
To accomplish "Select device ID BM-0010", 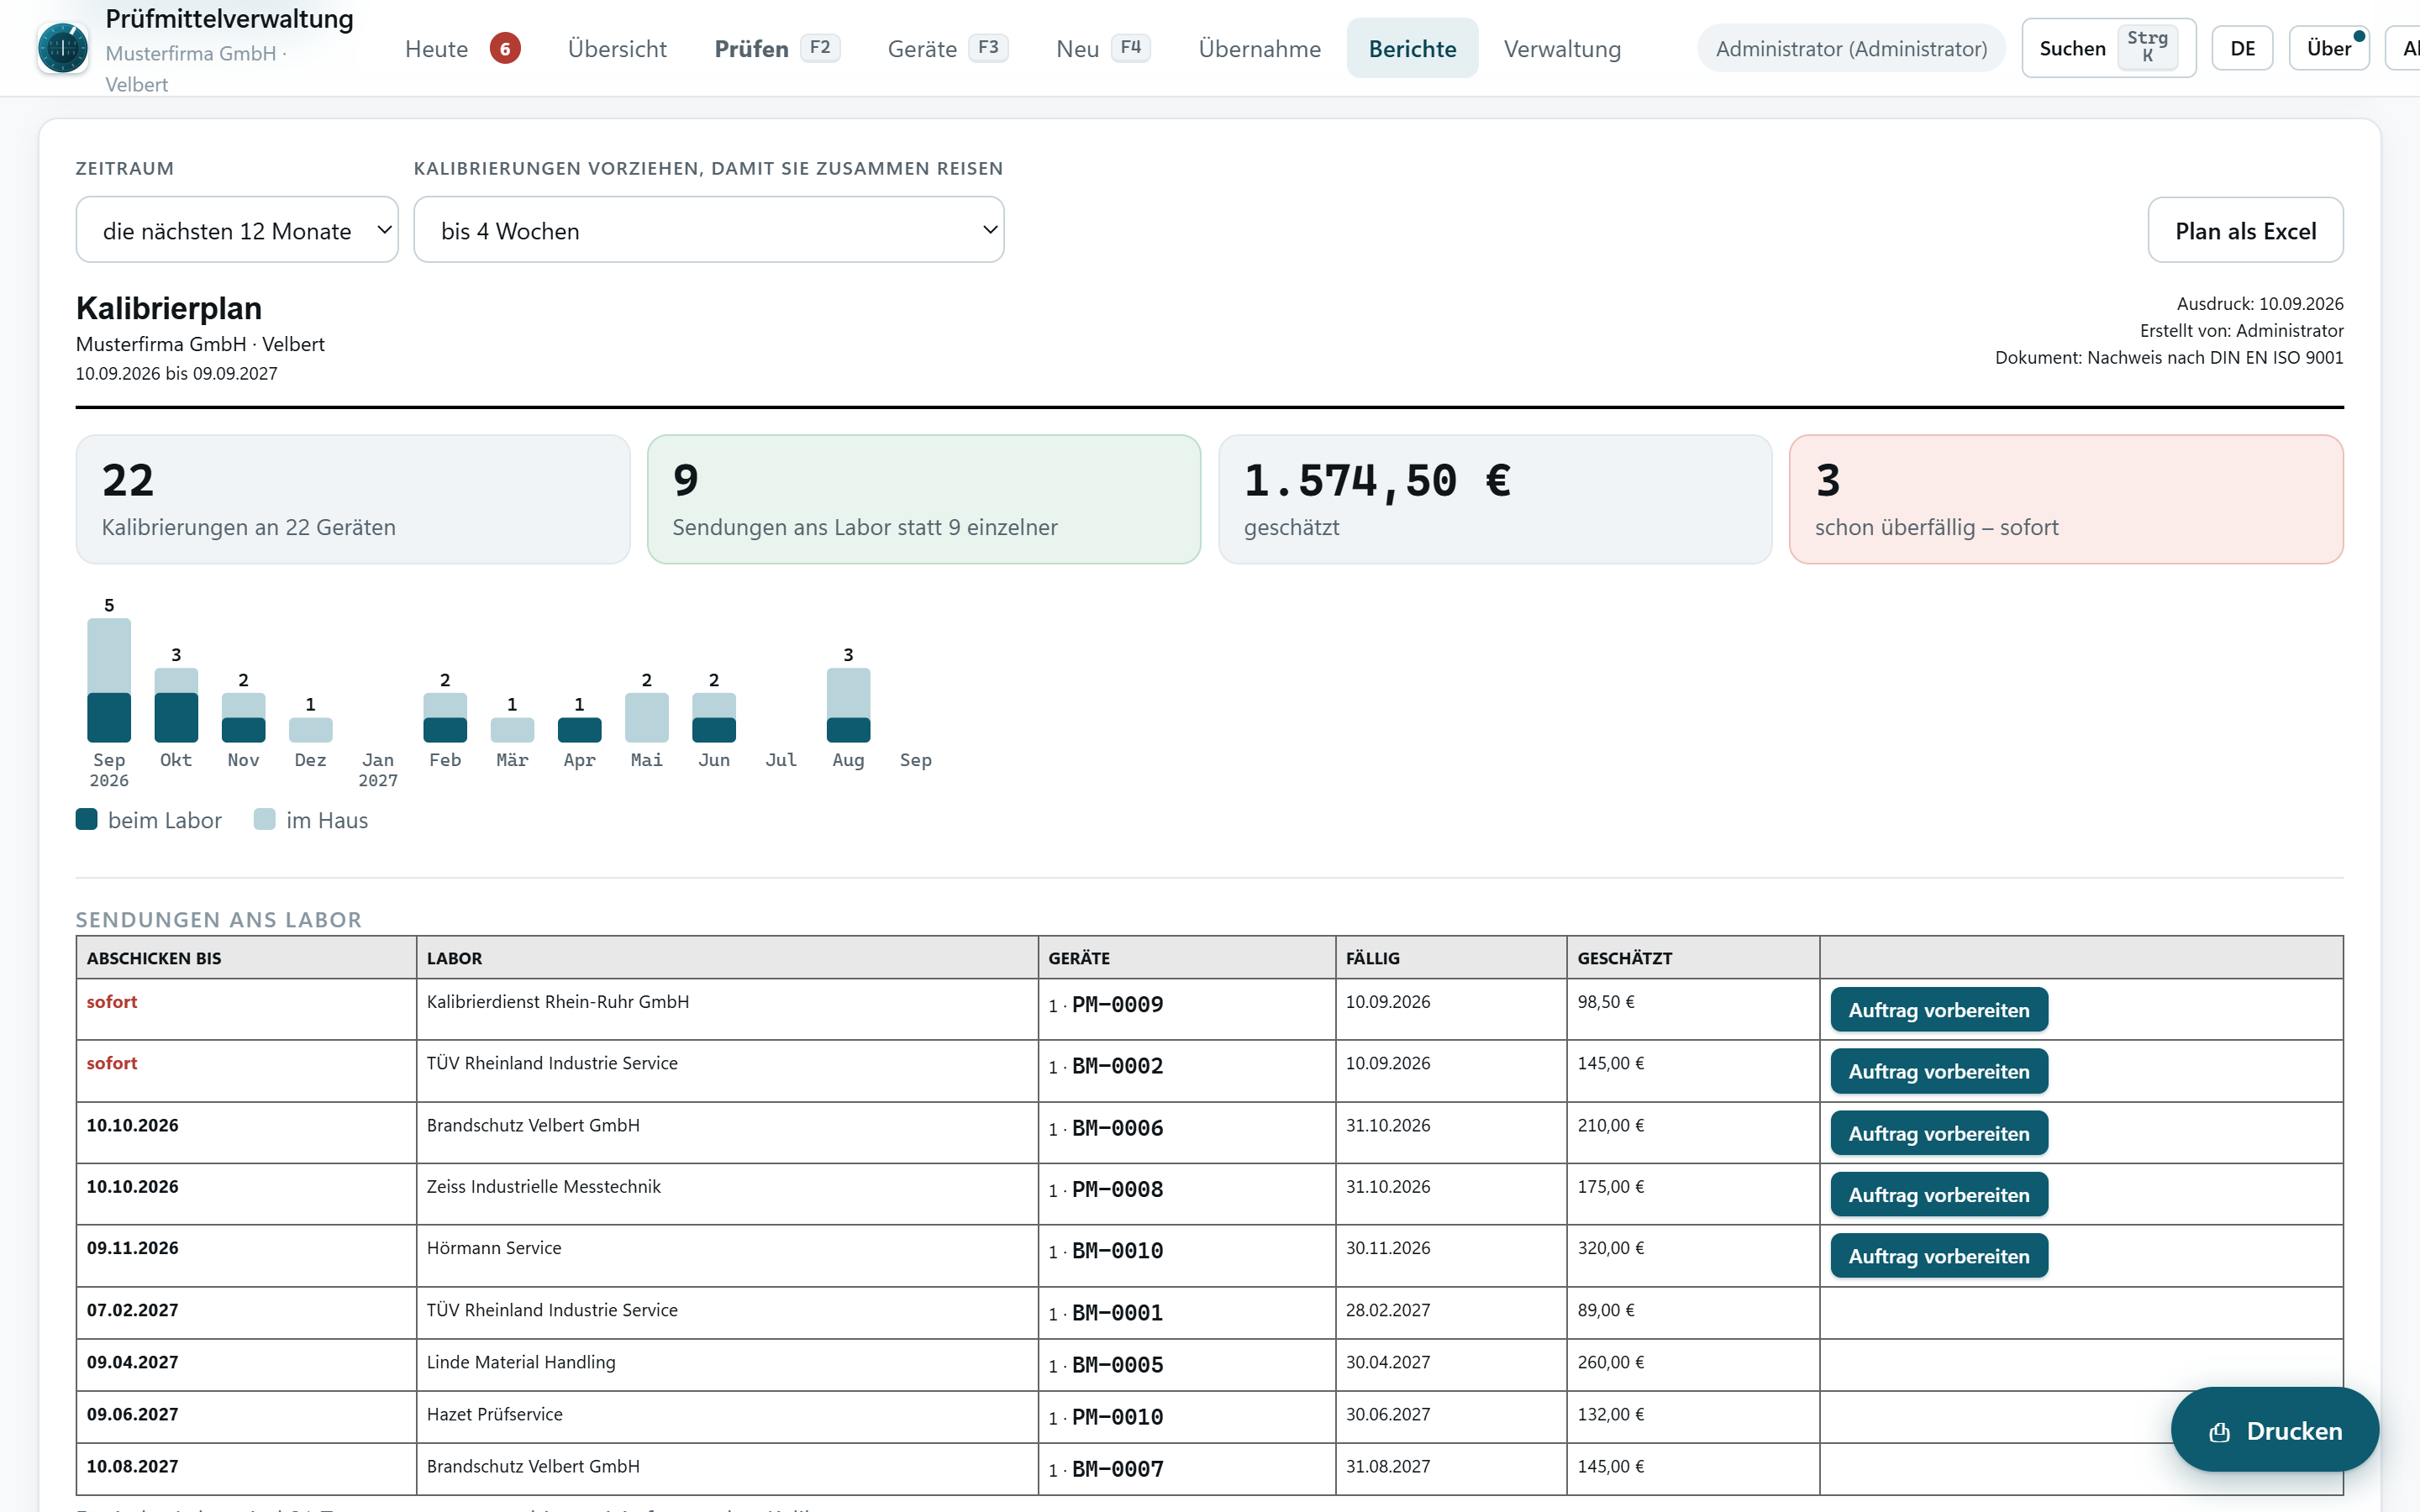I will click(1117, 1251).
